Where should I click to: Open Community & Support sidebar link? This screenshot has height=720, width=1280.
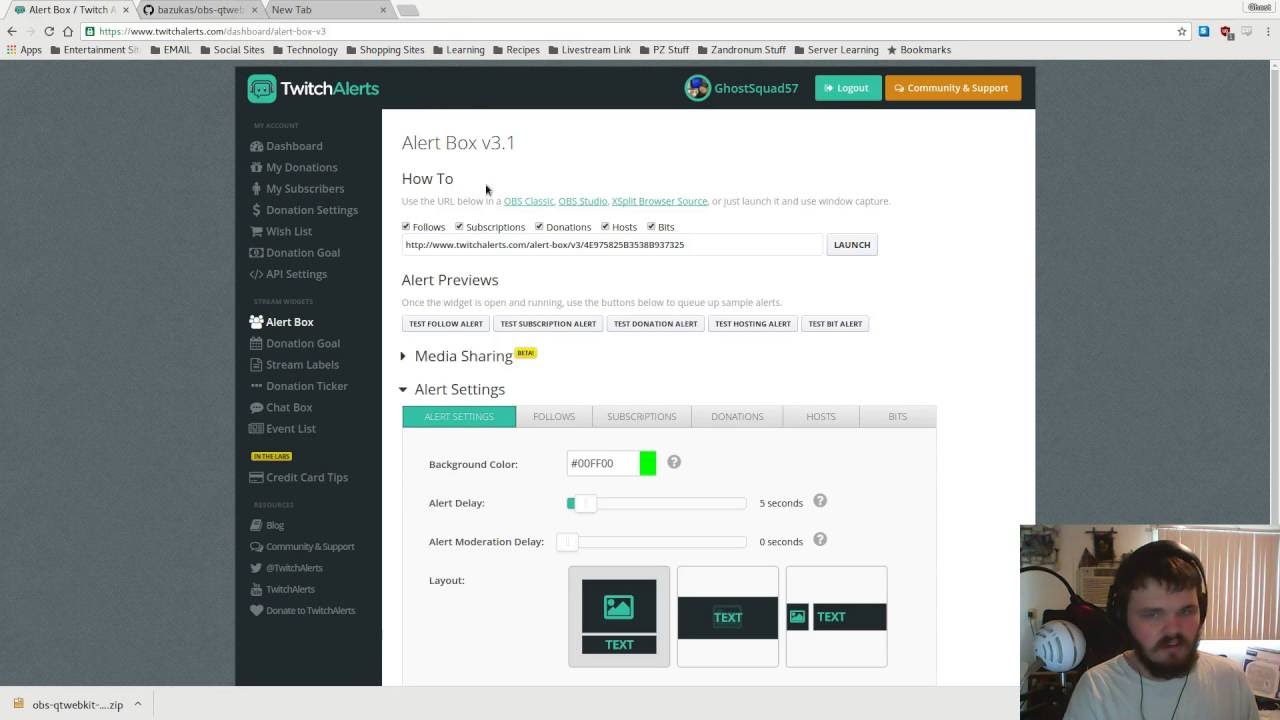click(302, 546)
